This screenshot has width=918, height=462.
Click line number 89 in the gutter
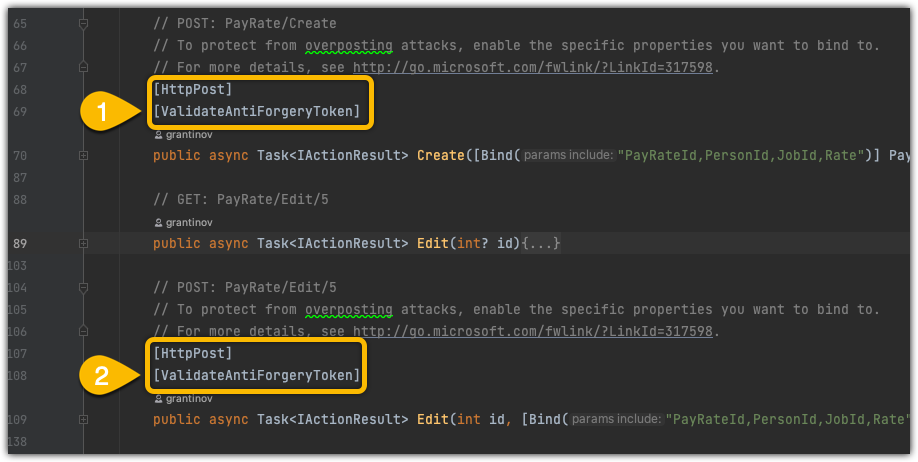tap(20, 244)
